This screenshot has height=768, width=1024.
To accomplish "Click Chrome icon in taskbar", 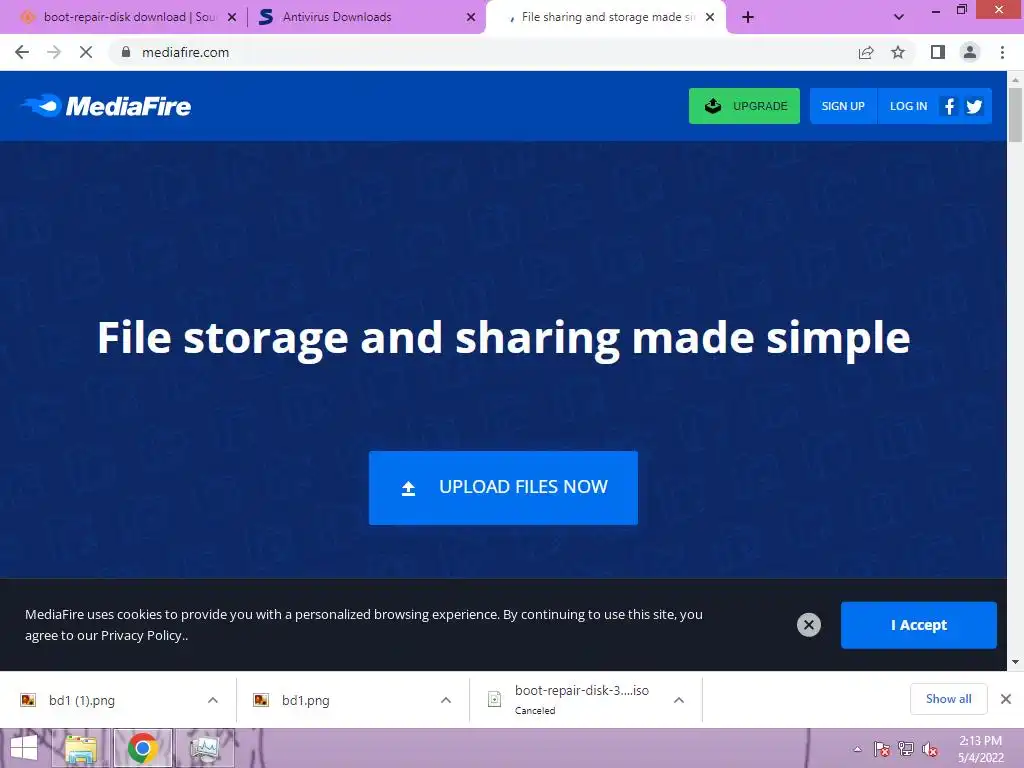I will coord(143,748).
